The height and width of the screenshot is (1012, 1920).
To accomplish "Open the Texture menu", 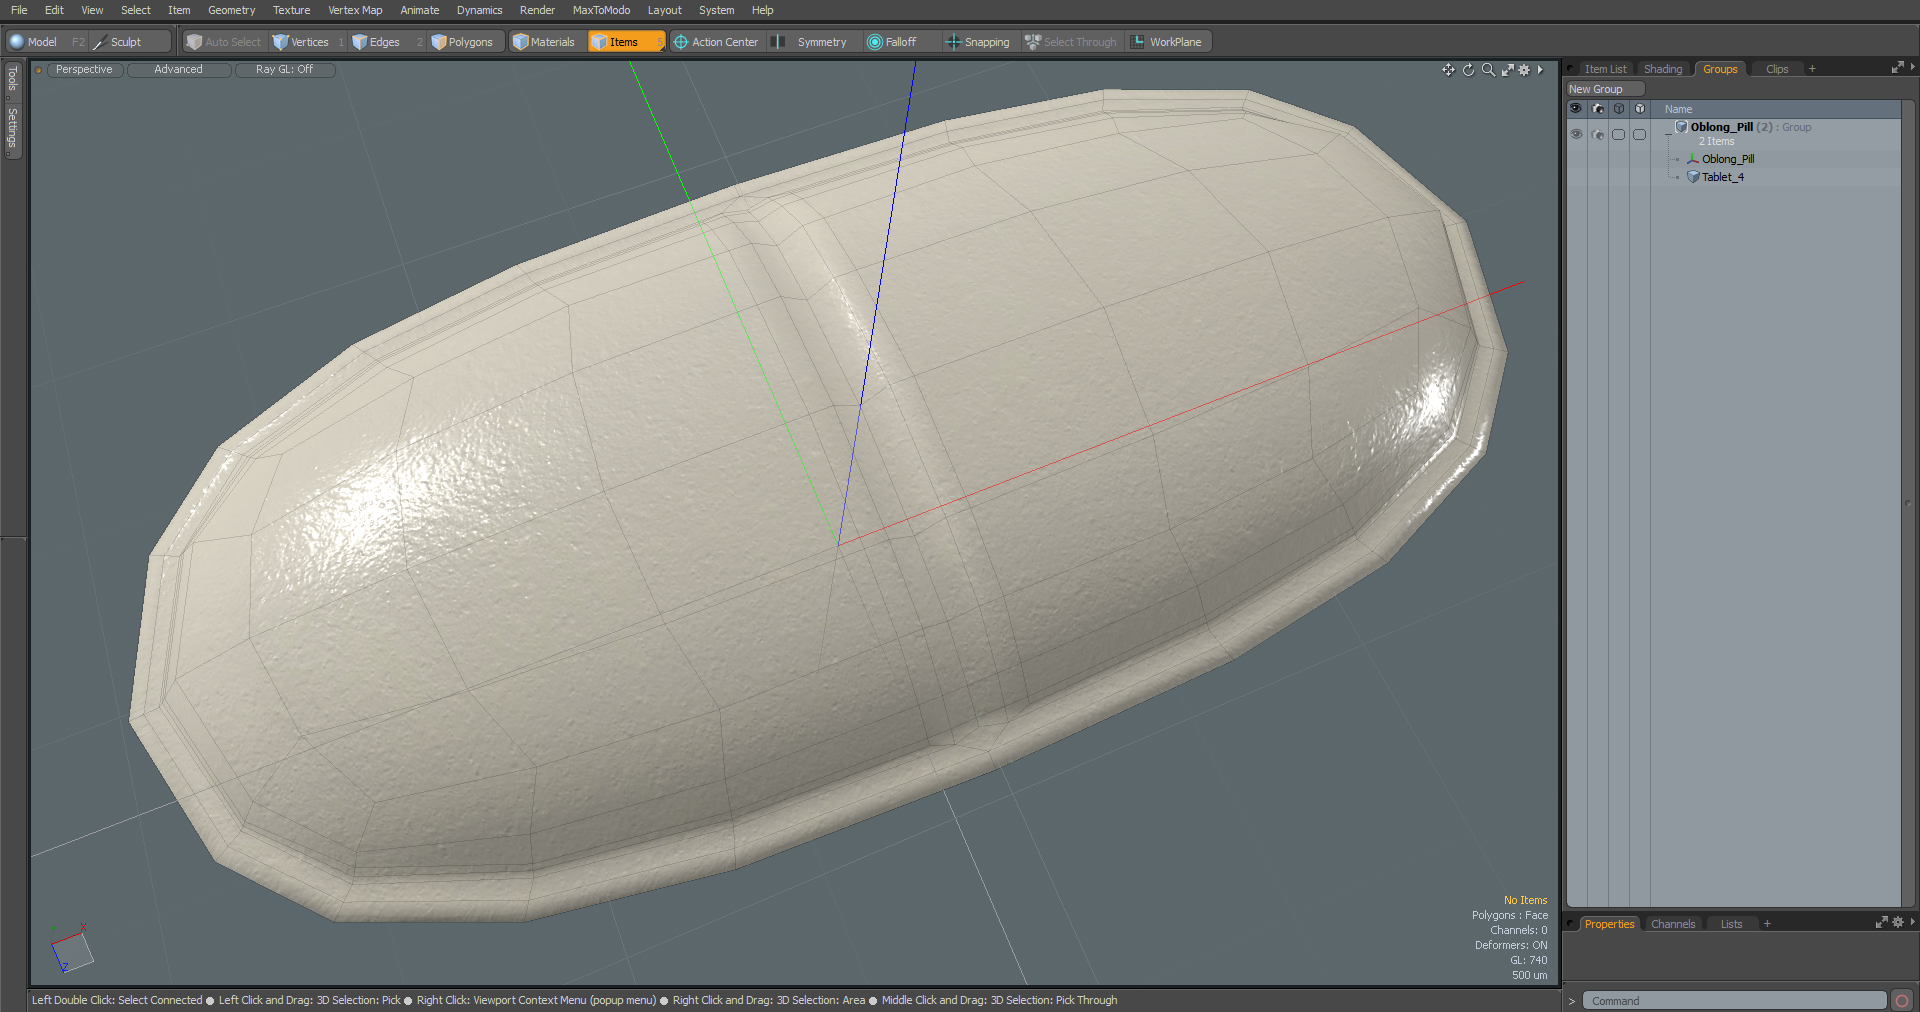I will [291, 10].
